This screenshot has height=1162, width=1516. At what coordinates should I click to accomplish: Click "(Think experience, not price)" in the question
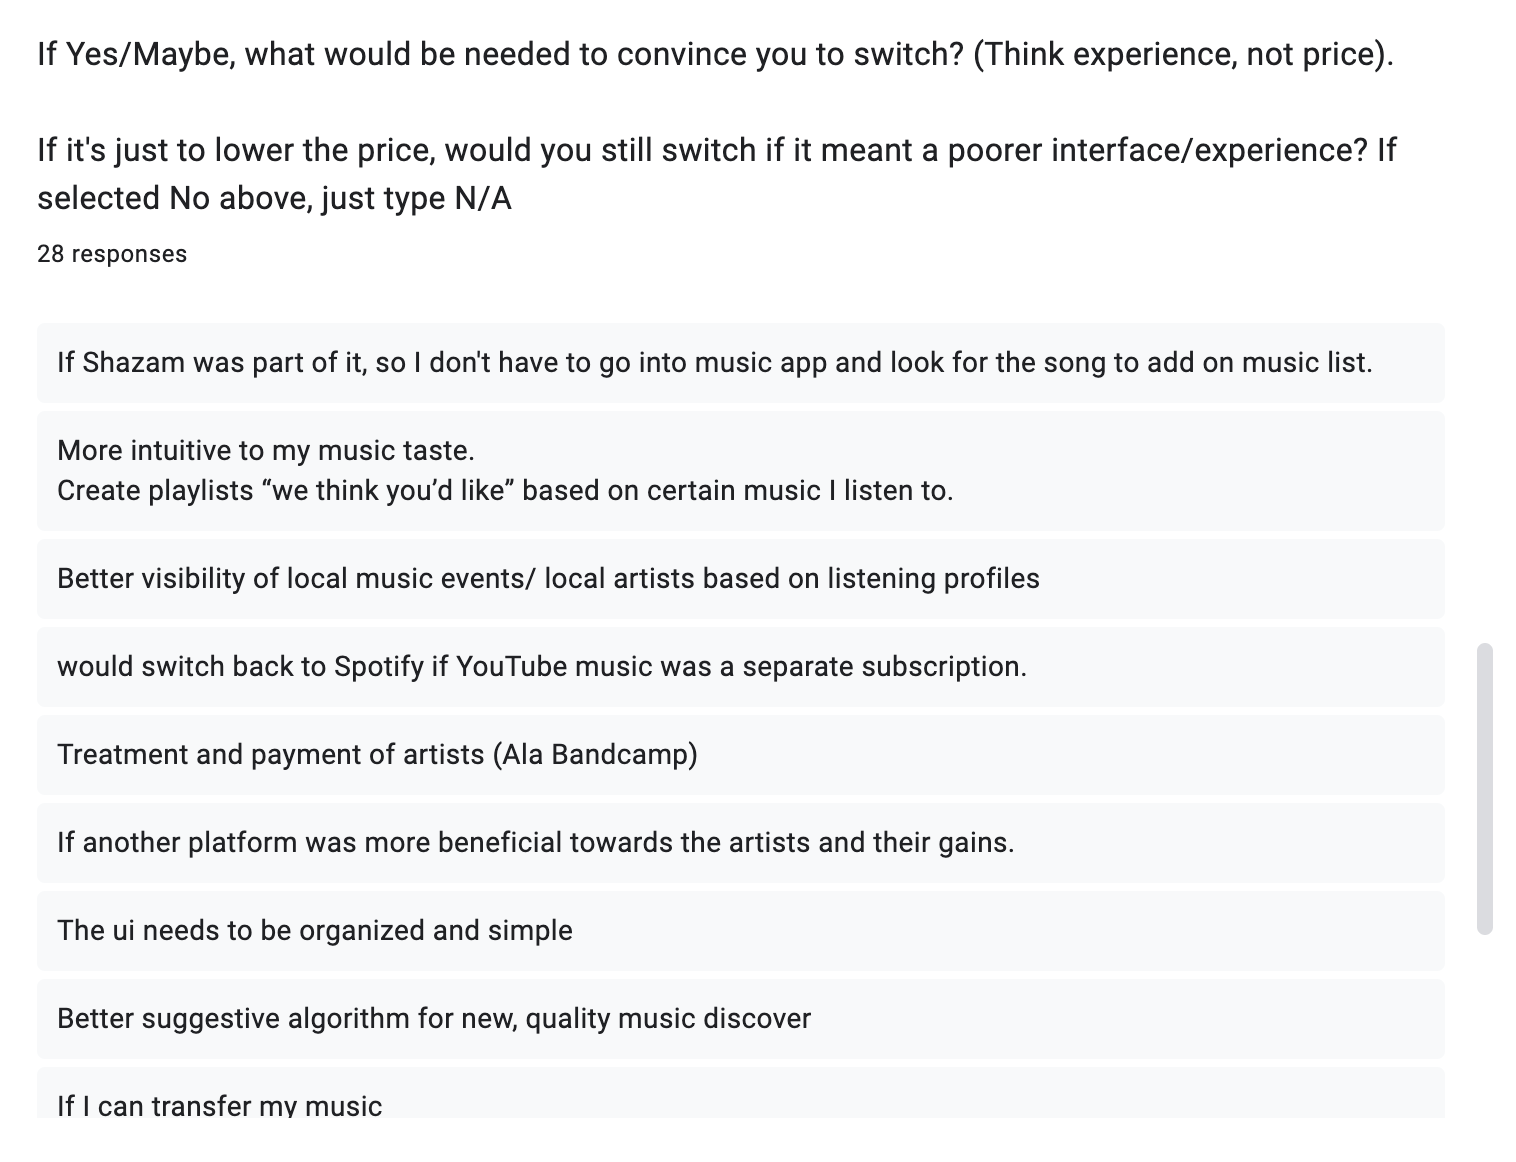click(1182, 54)
